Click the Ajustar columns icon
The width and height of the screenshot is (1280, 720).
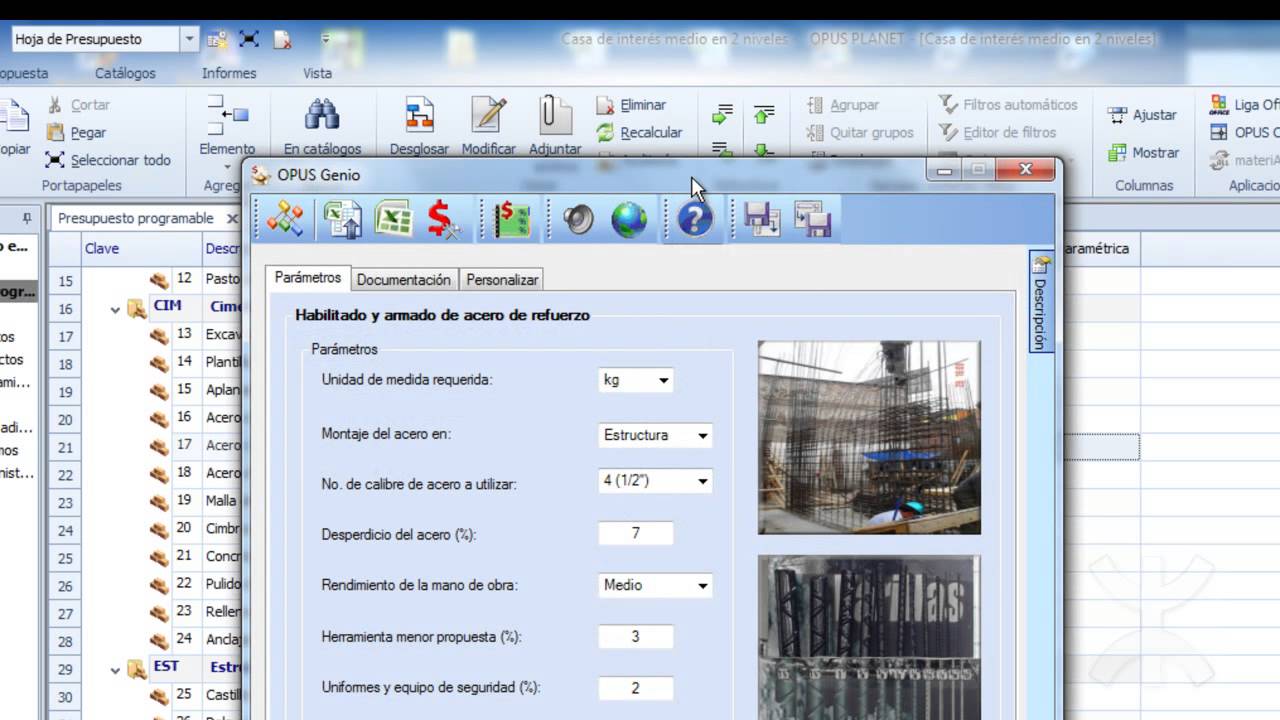click(x=1142, y=115)
